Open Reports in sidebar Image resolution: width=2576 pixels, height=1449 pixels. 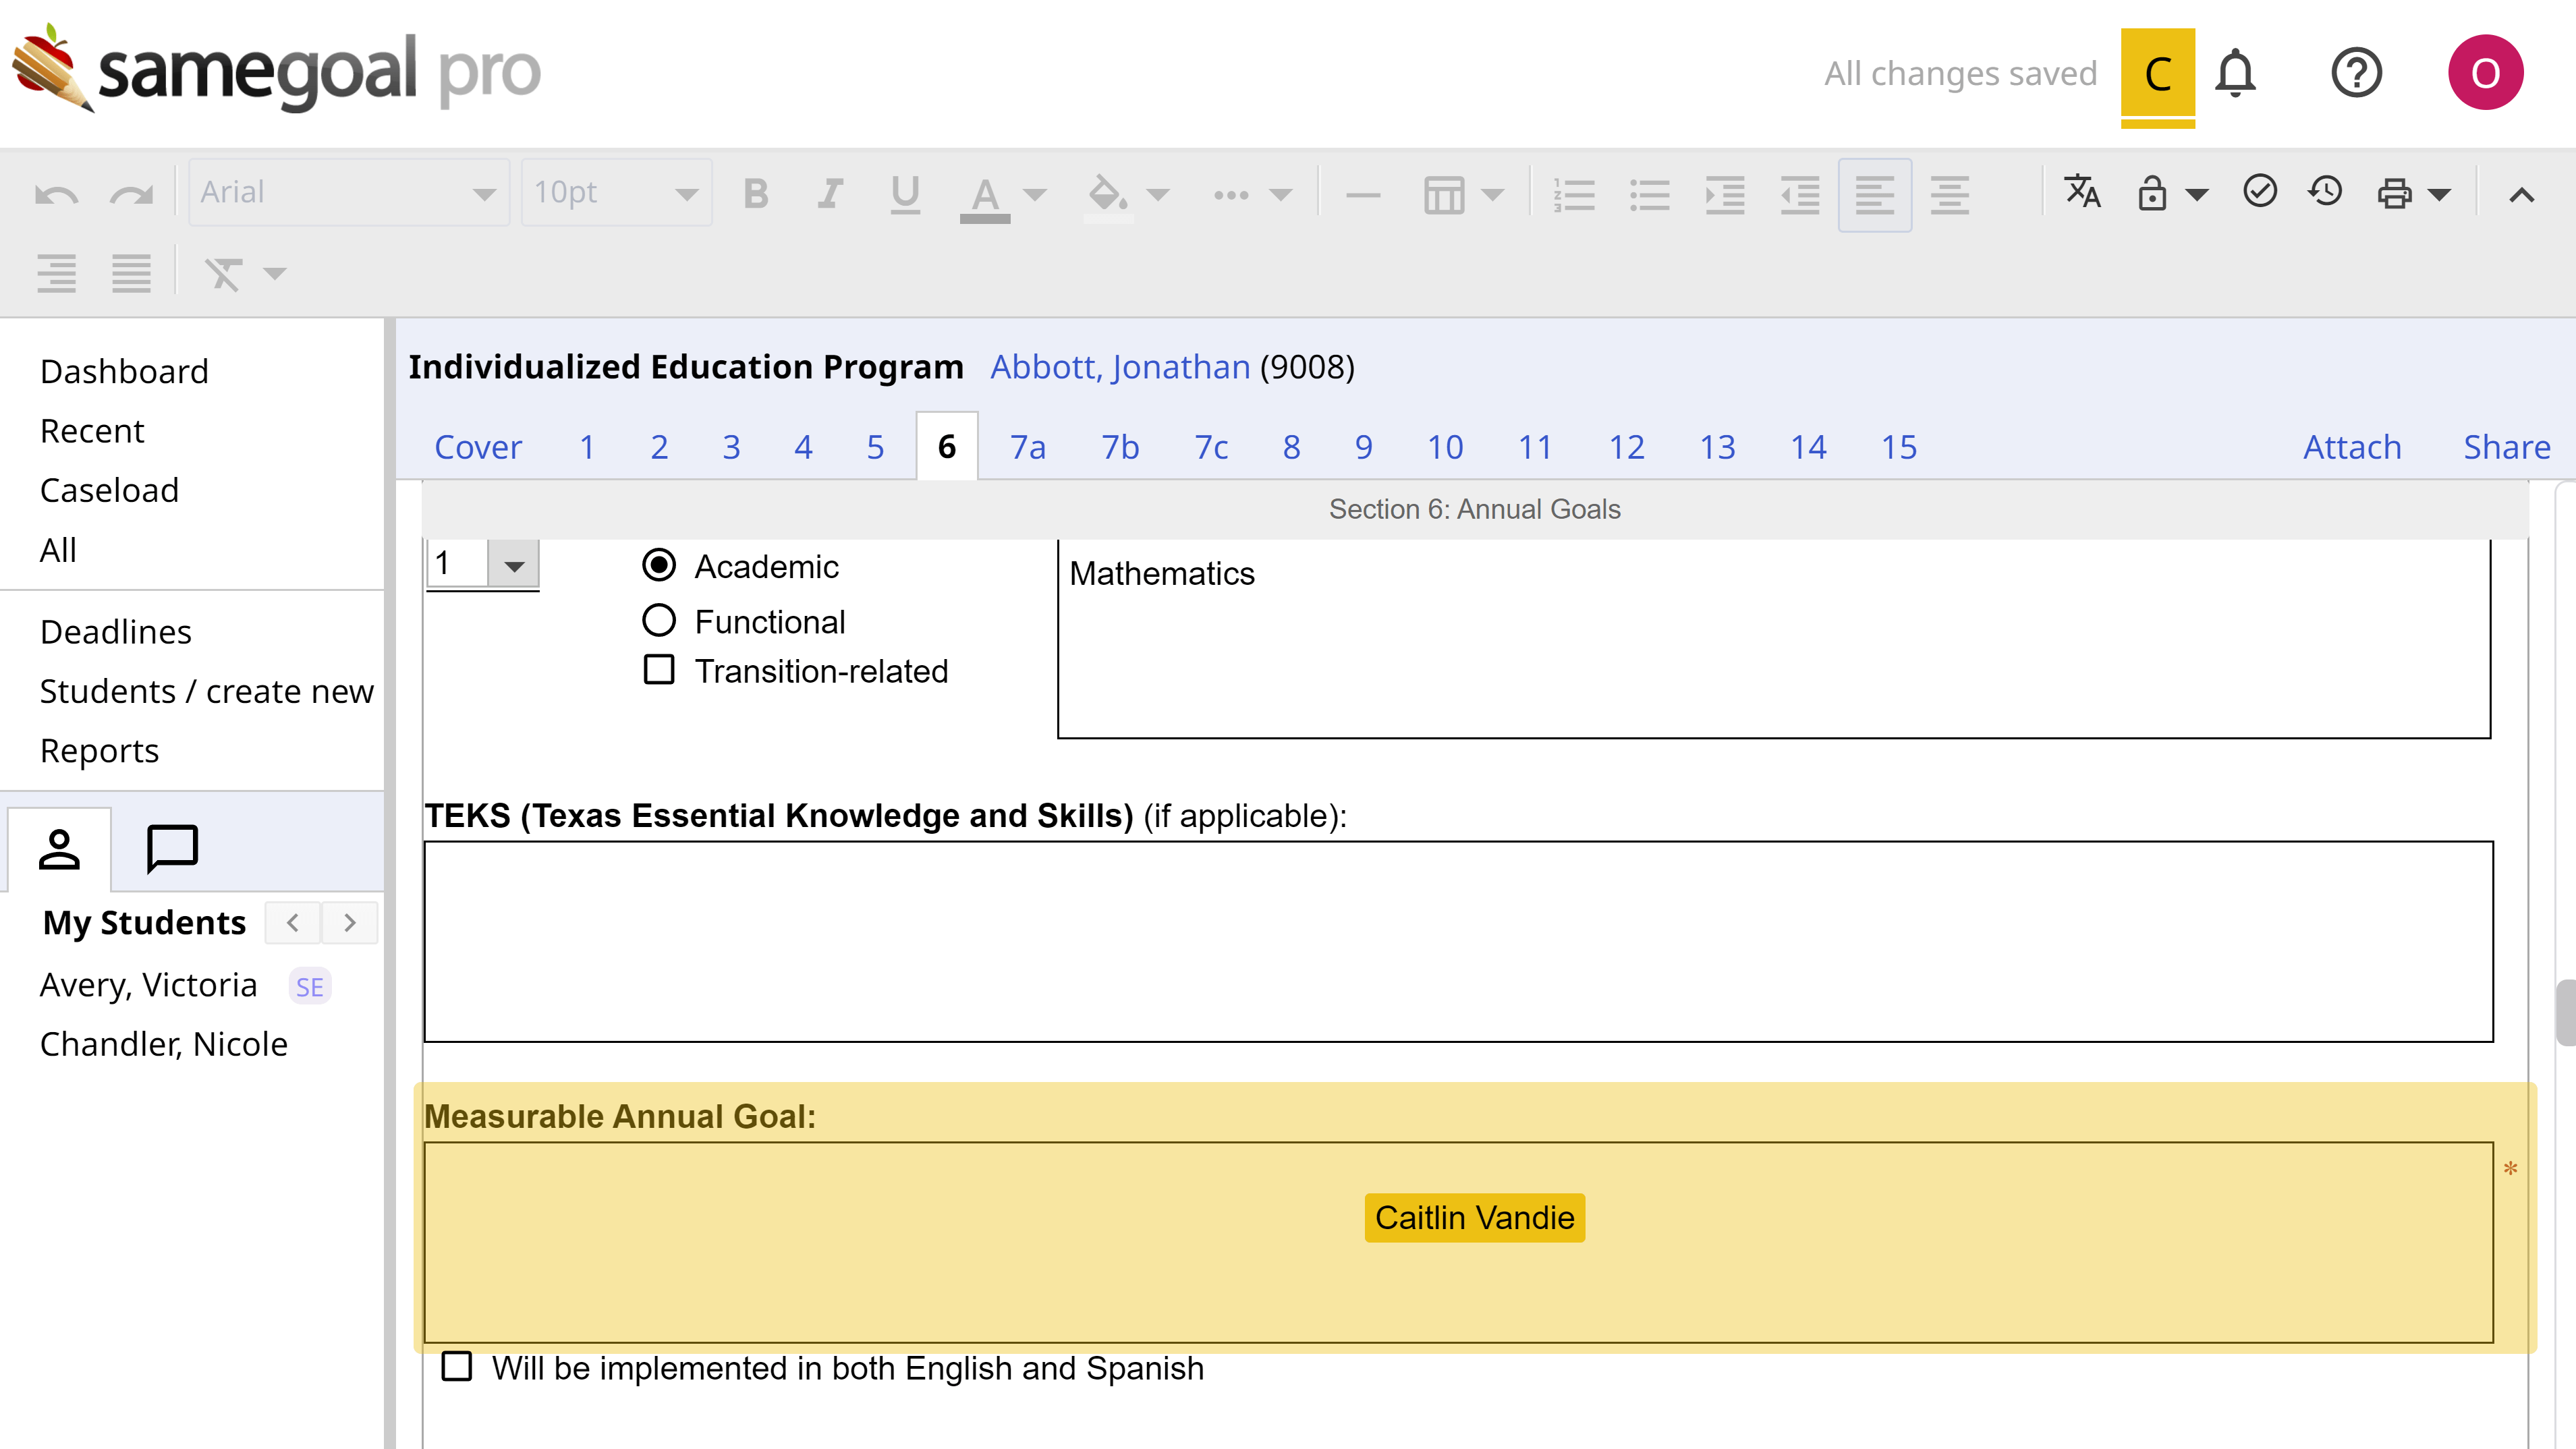(99, 751)
